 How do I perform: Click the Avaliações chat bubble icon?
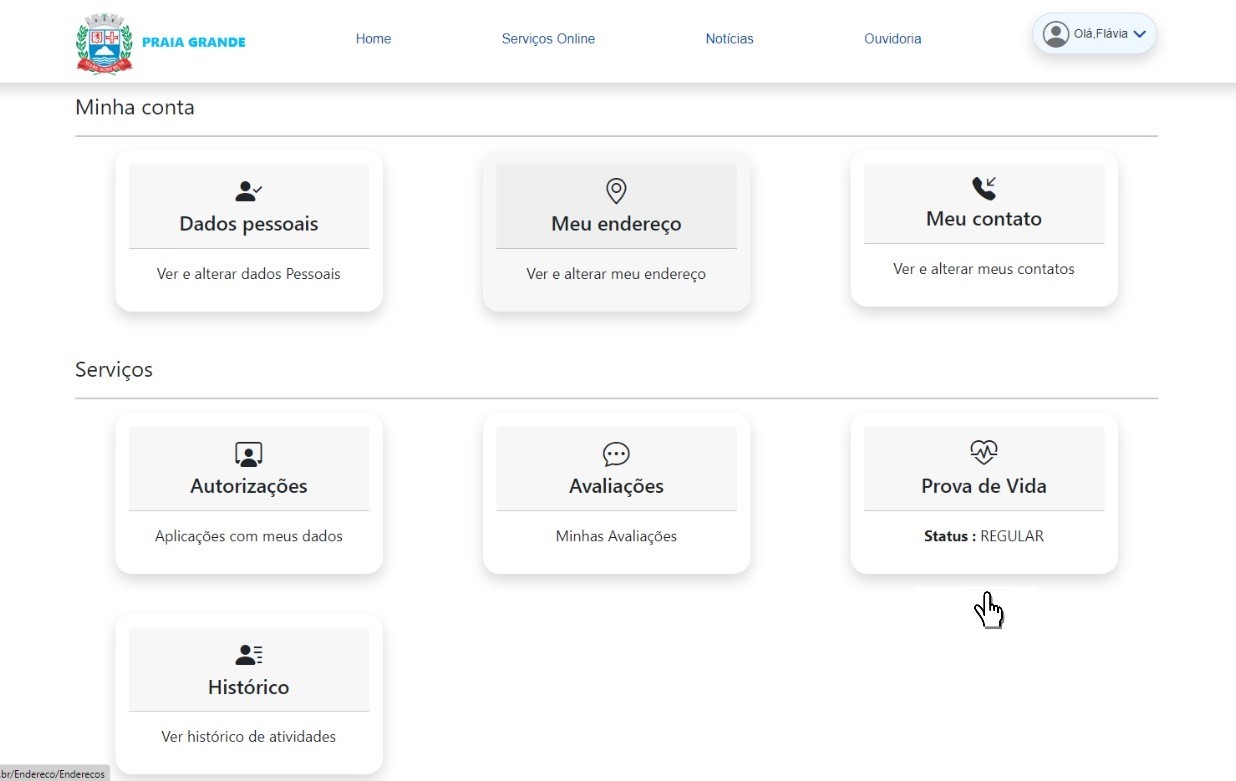[616, 454]
